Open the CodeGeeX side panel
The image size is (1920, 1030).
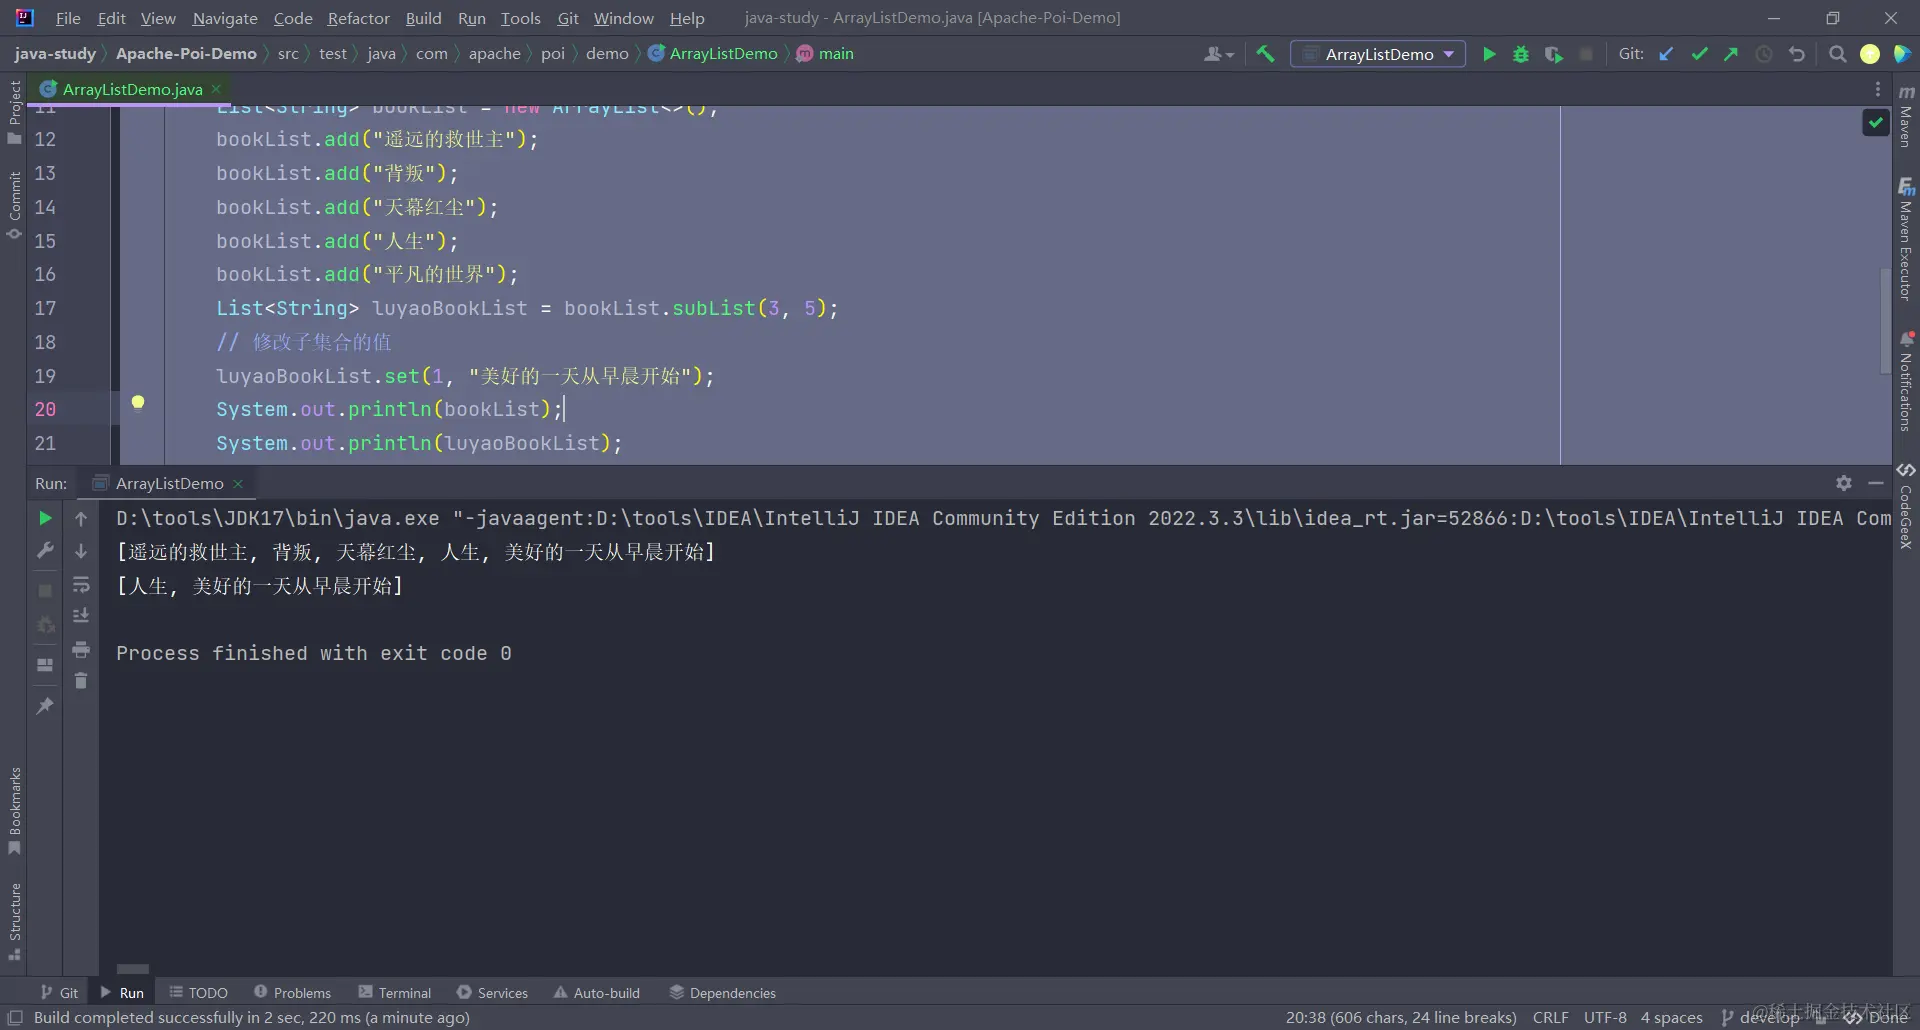tap(1906, 506)
